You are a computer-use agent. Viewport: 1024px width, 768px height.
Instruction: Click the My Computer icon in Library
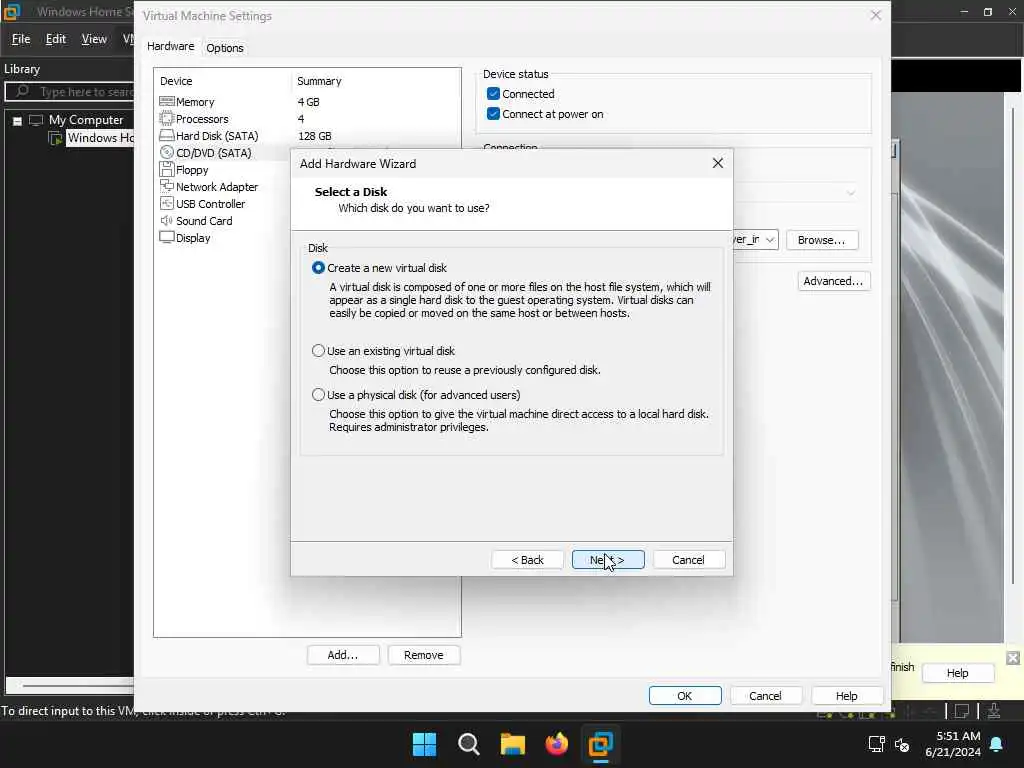point(36,120)
